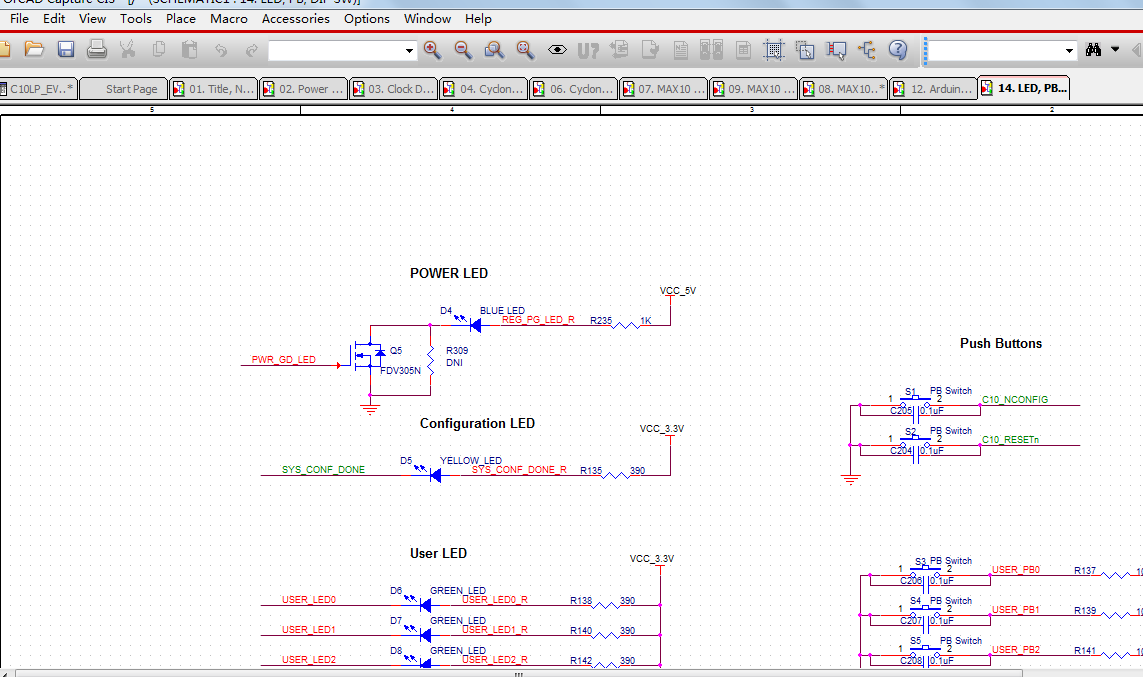The image size is (1143, 677).
Task: Select the C10_RESETn net label
Action: (x=1010, y=439)
